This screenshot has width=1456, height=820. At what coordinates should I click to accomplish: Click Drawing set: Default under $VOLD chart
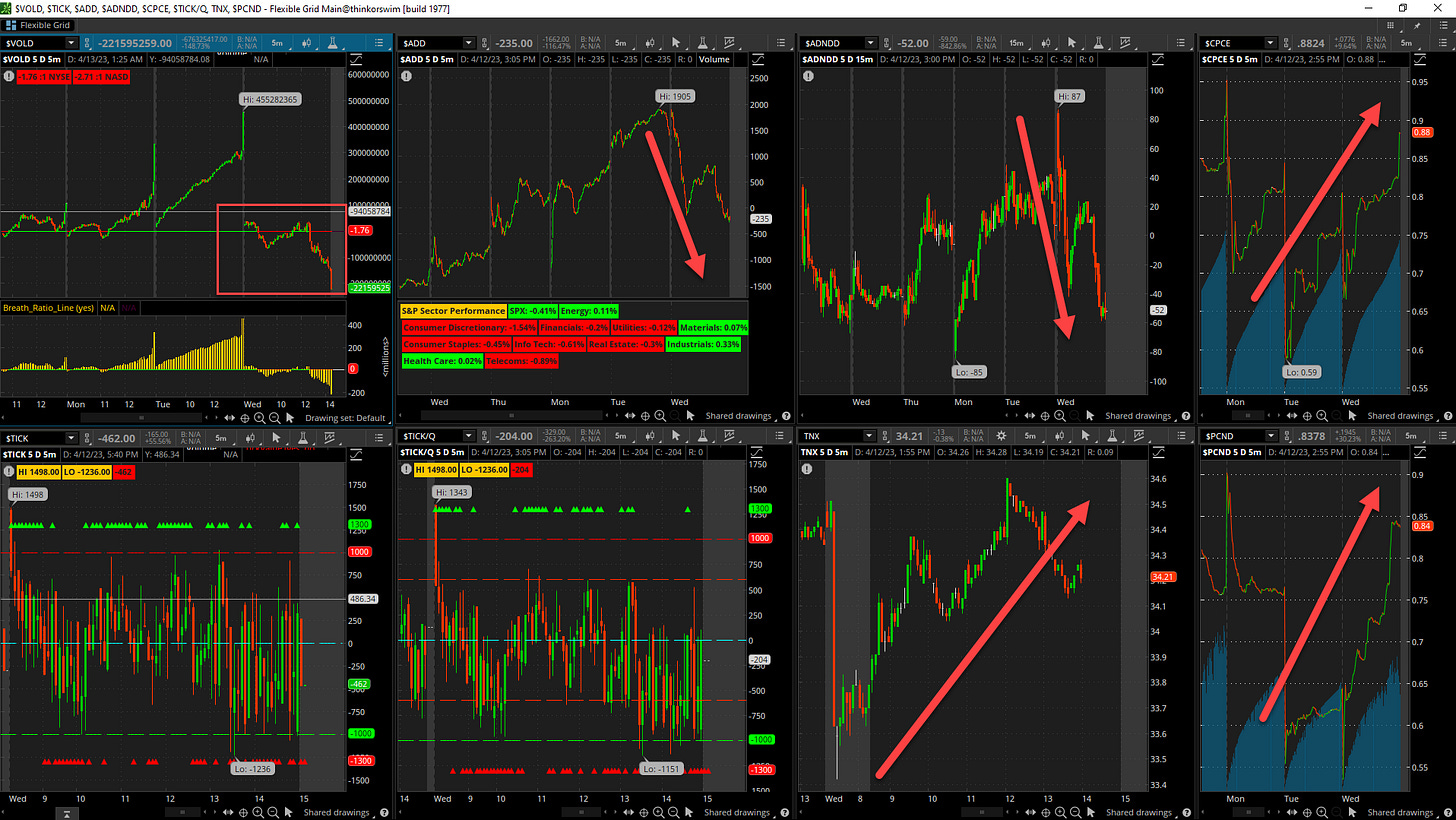coord(345,417)
